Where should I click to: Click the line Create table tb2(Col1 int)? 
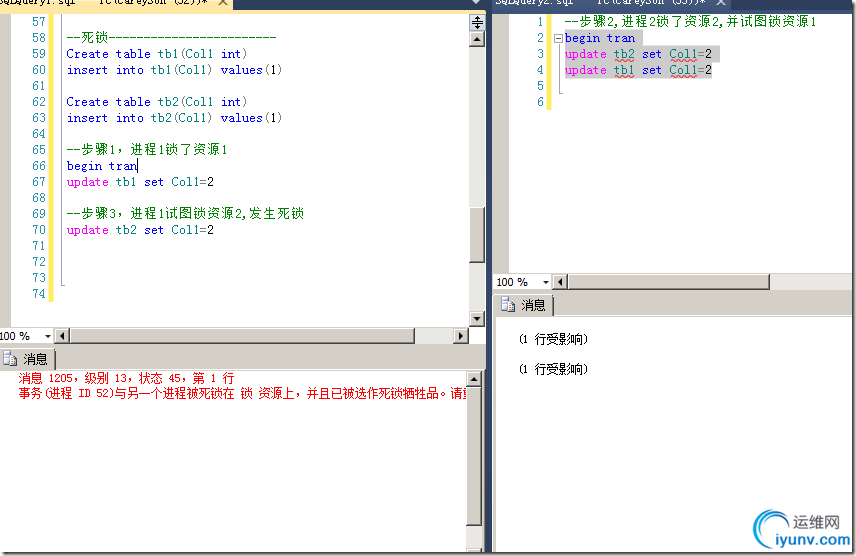[x=157, y=102]
